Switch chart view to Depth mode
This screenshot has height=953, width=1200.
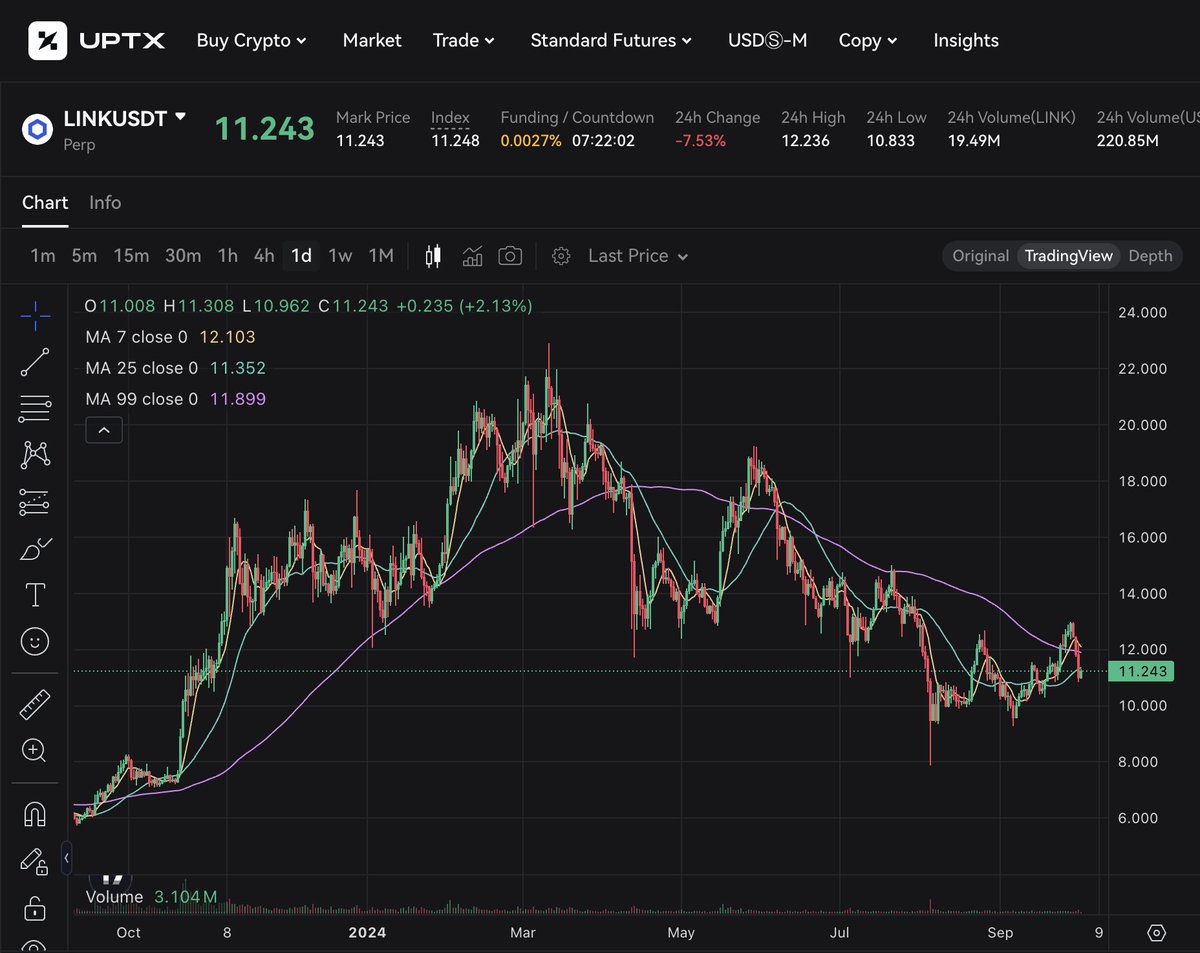tap(1150, 255)
